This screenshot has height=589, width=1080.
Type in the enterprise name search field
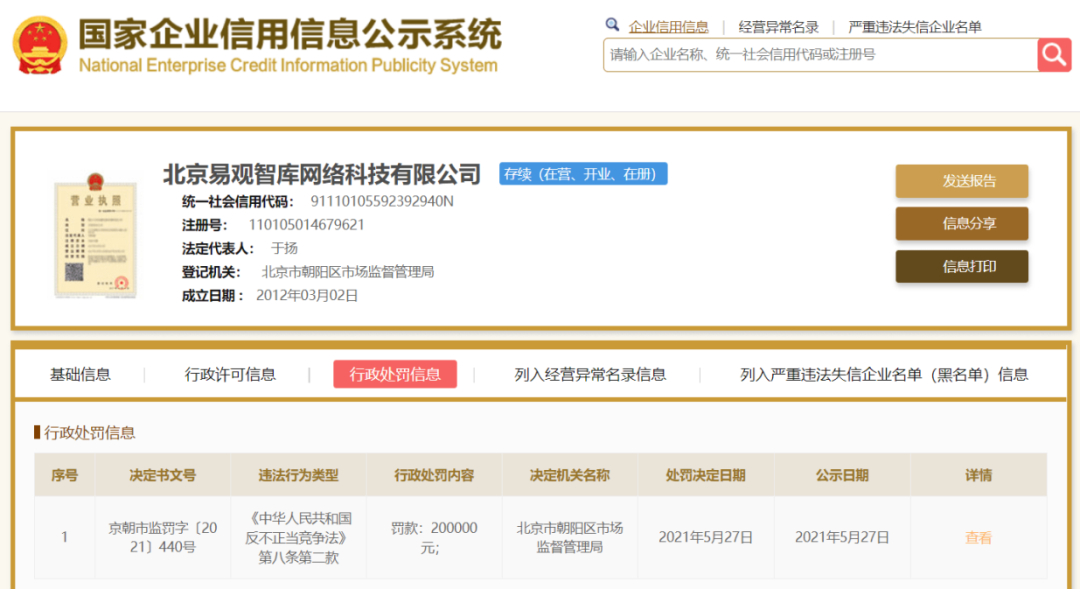[x=820, y=55]
